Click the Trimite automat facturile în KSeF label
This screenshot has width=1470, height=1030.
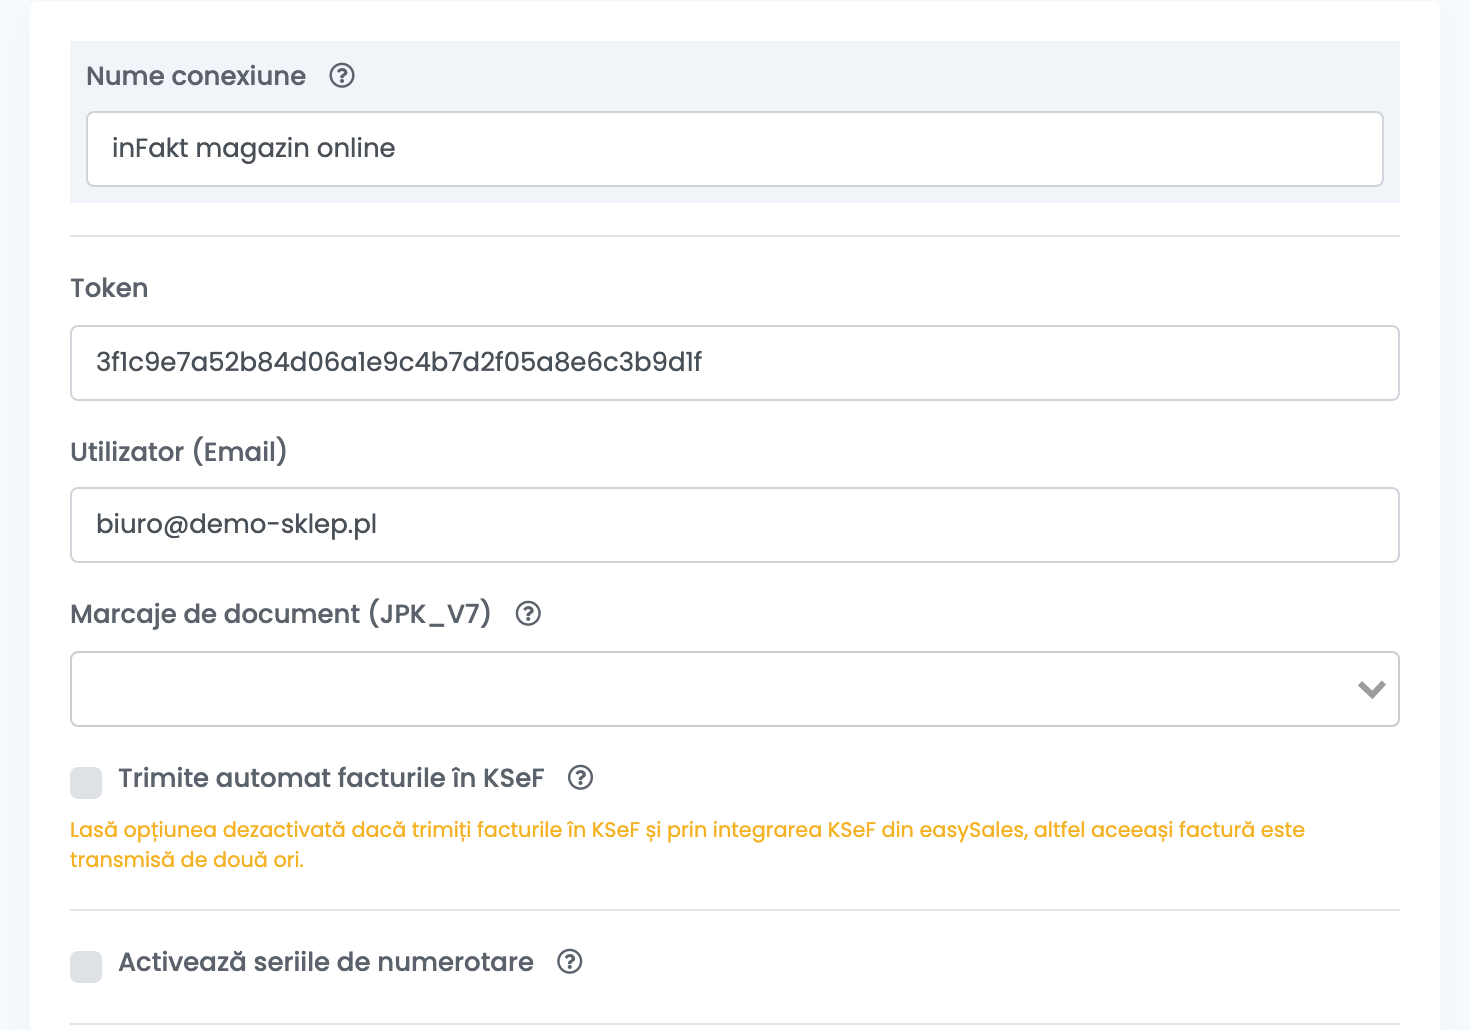coord(331,778)
